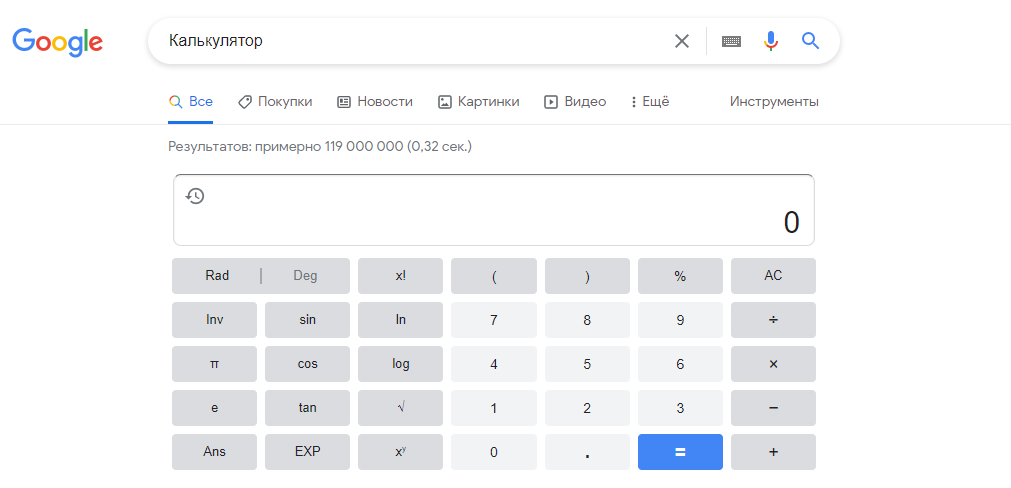The width and height of the screenshot is (1011, 488).
Task: Tap the digit 4 key
Action: pos(494,364)
